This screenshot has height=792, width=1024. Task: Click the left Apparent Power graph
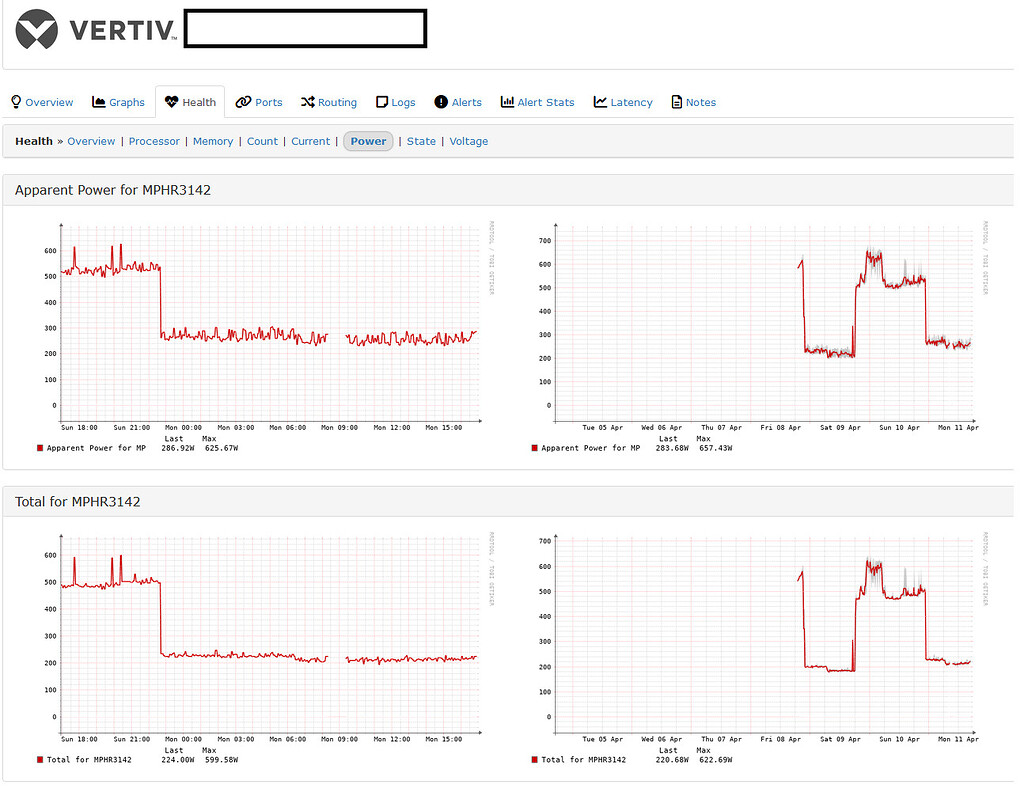point(270,320)
